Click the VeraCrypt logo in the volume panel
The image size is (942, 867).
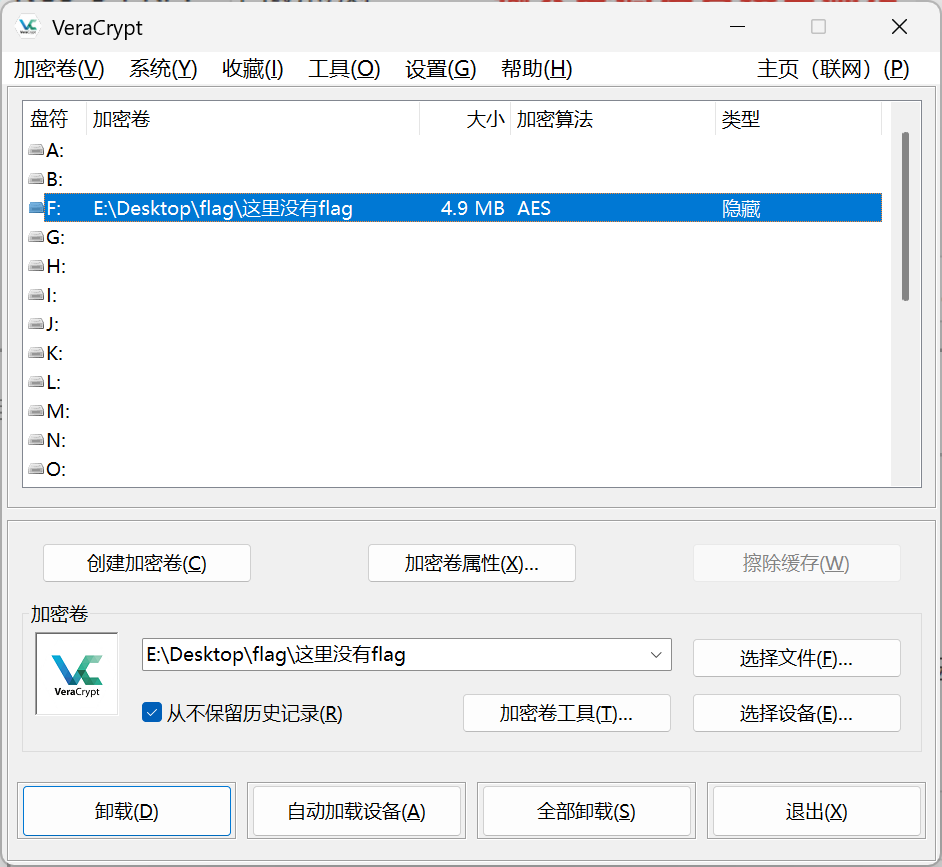77,673
